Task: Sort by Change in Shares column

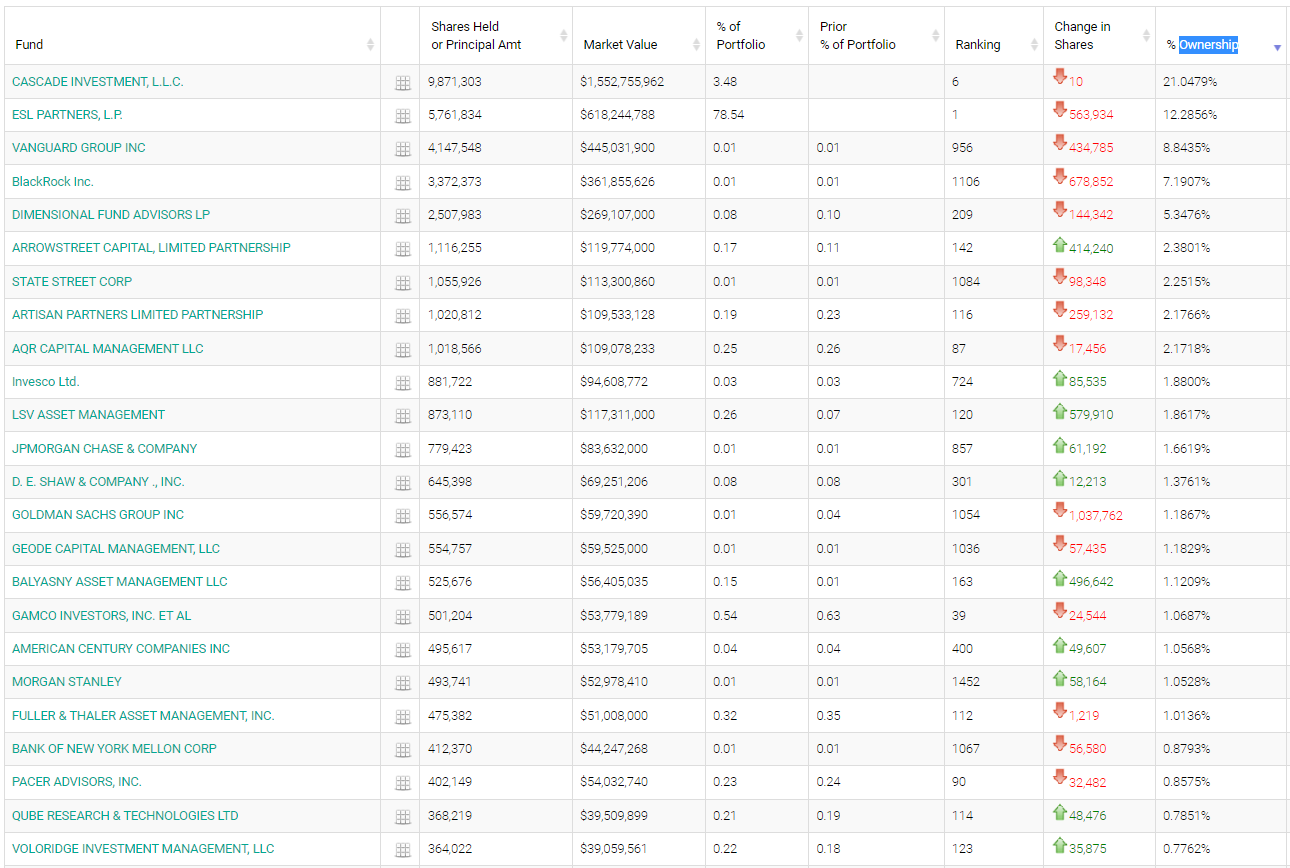Action: 1099,36
